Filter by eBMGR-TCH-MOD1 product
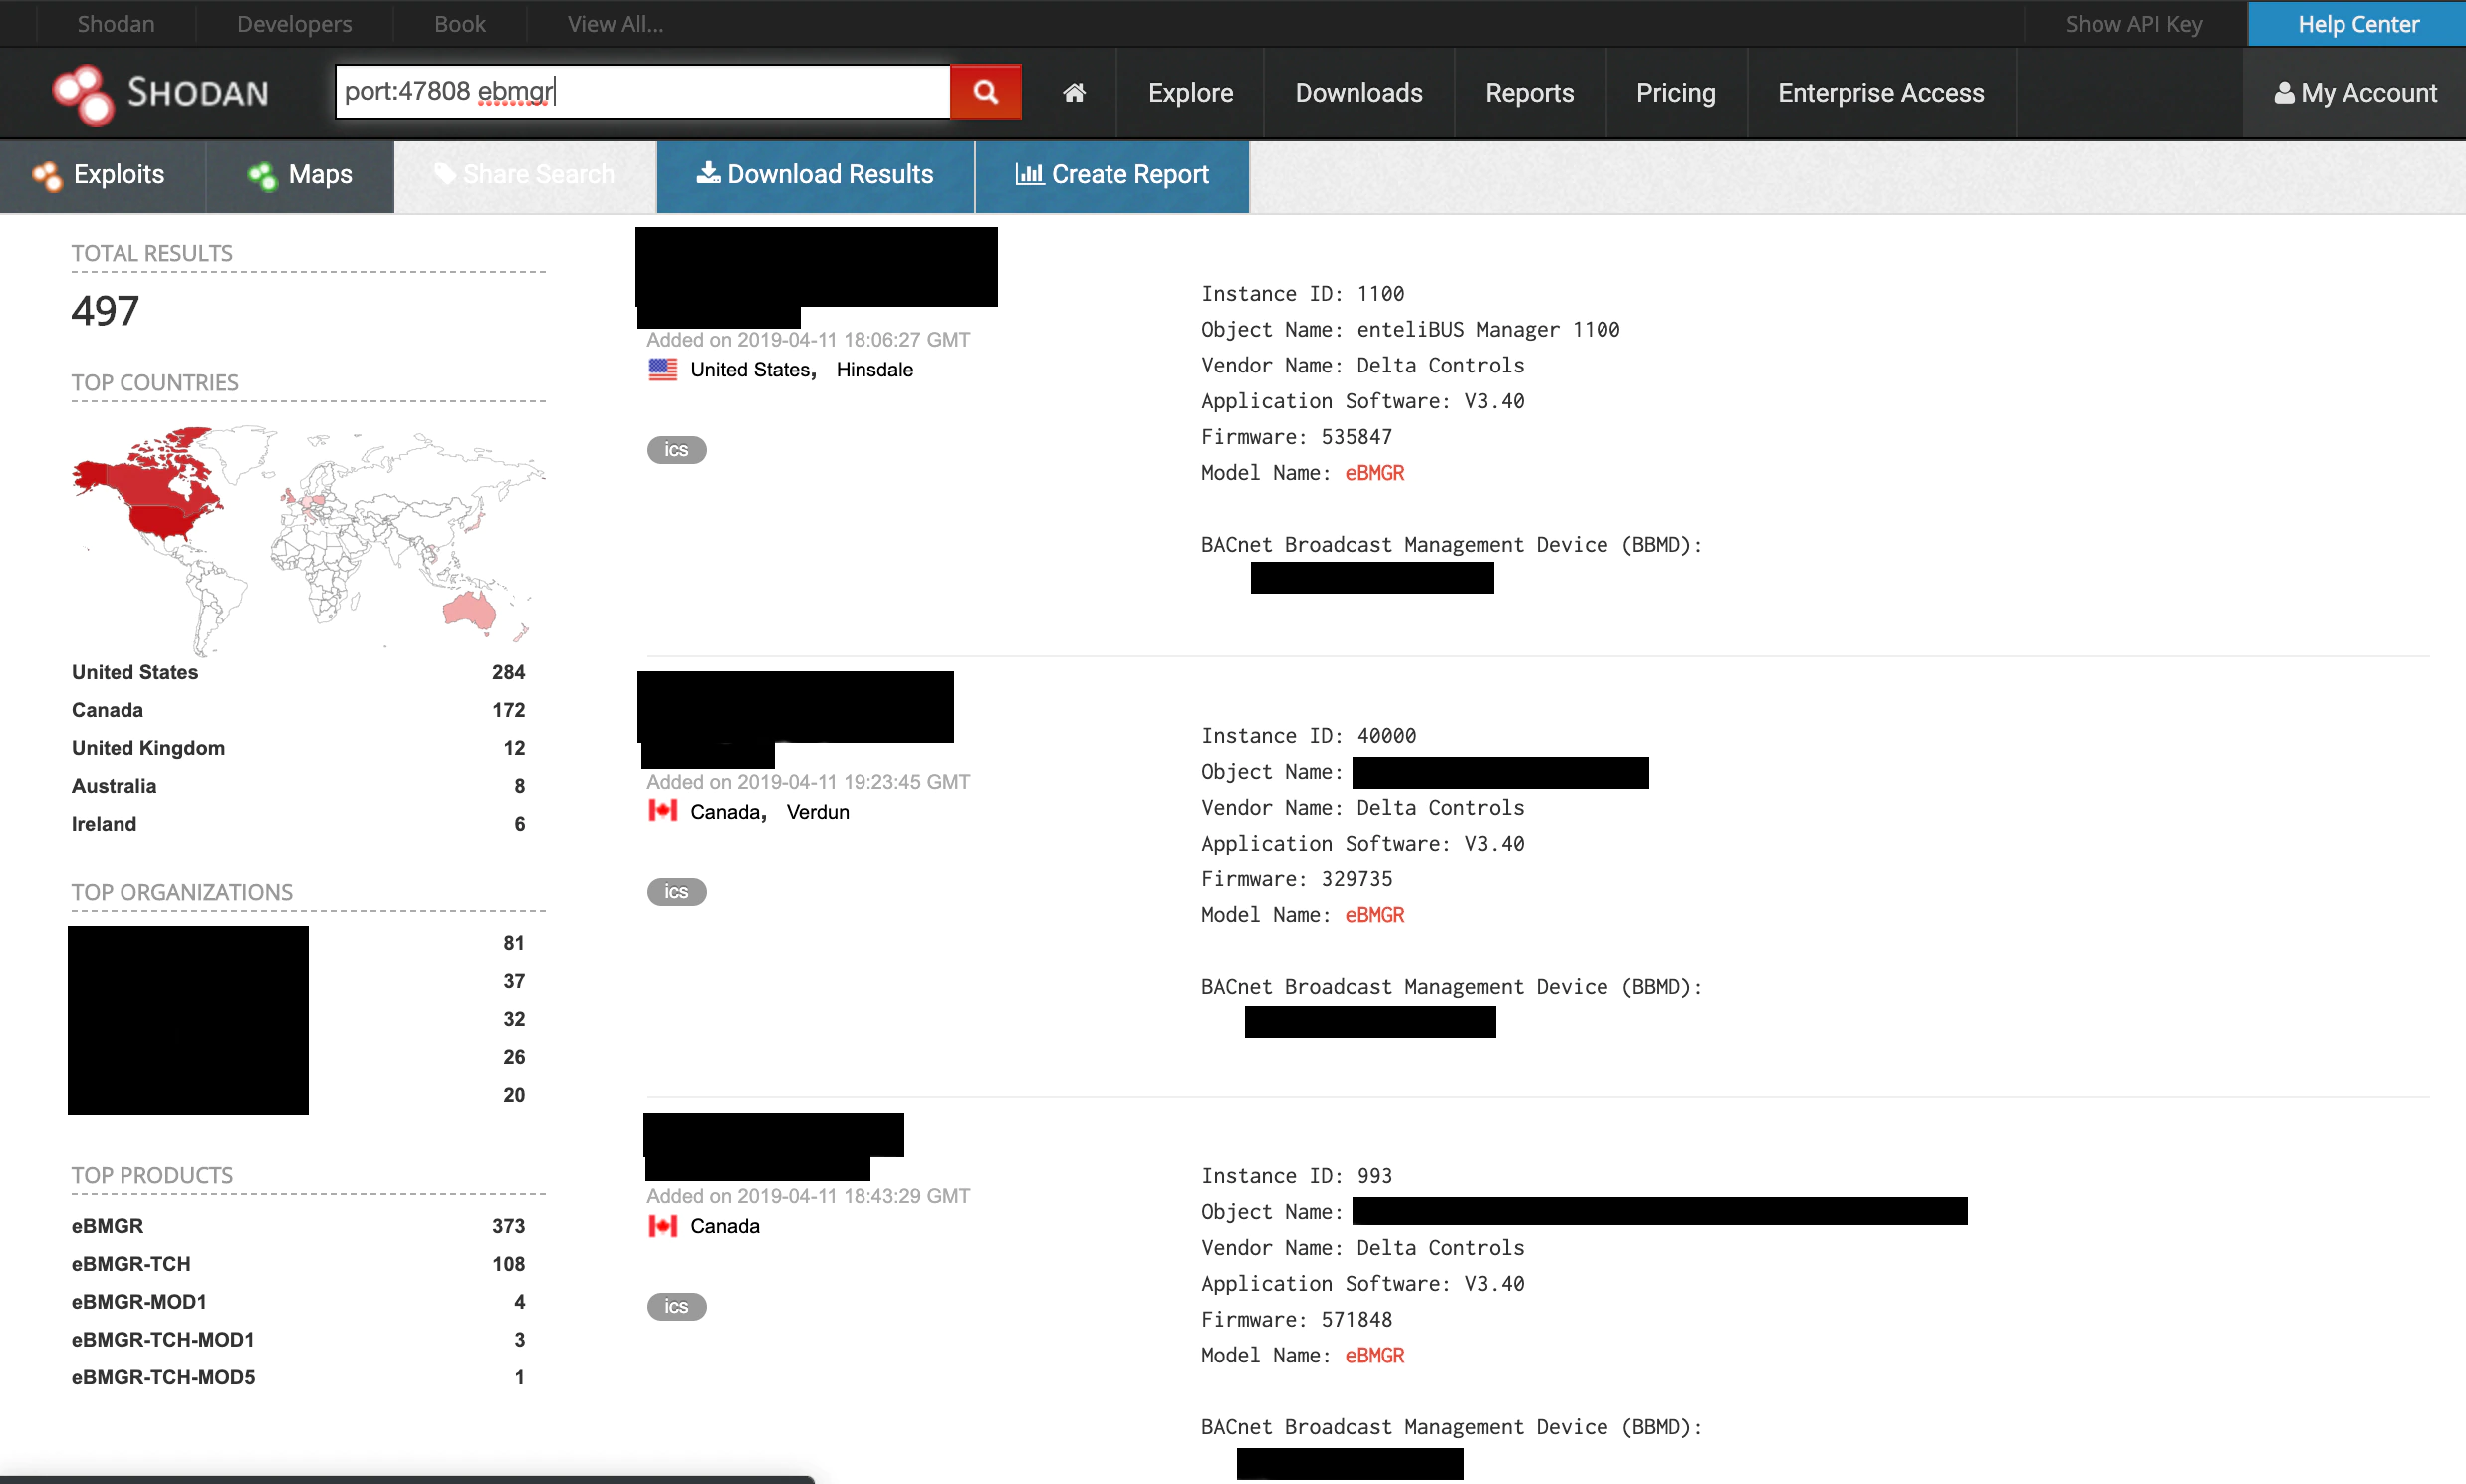 (x=163, y=1340)
